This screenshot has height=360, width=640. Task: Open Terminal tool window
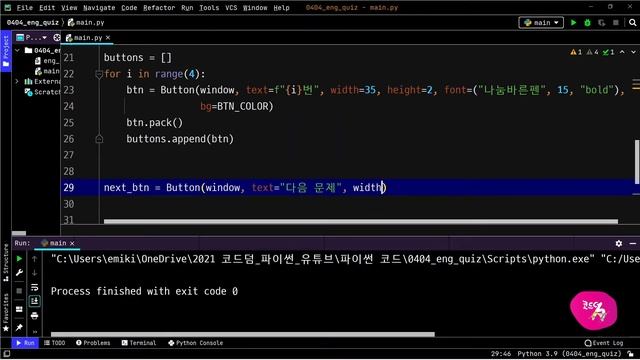coord(139,343)
